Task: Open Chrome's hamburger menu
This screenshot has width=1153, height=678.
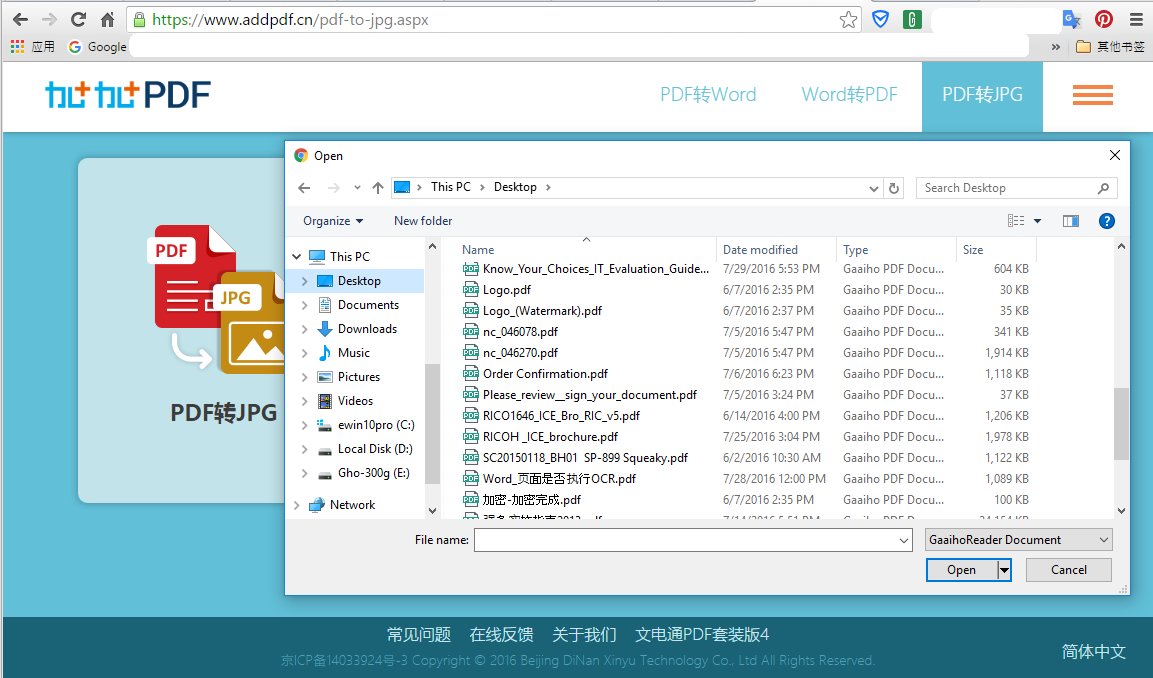Action: pyautogui.click(x=1137, y=18)
